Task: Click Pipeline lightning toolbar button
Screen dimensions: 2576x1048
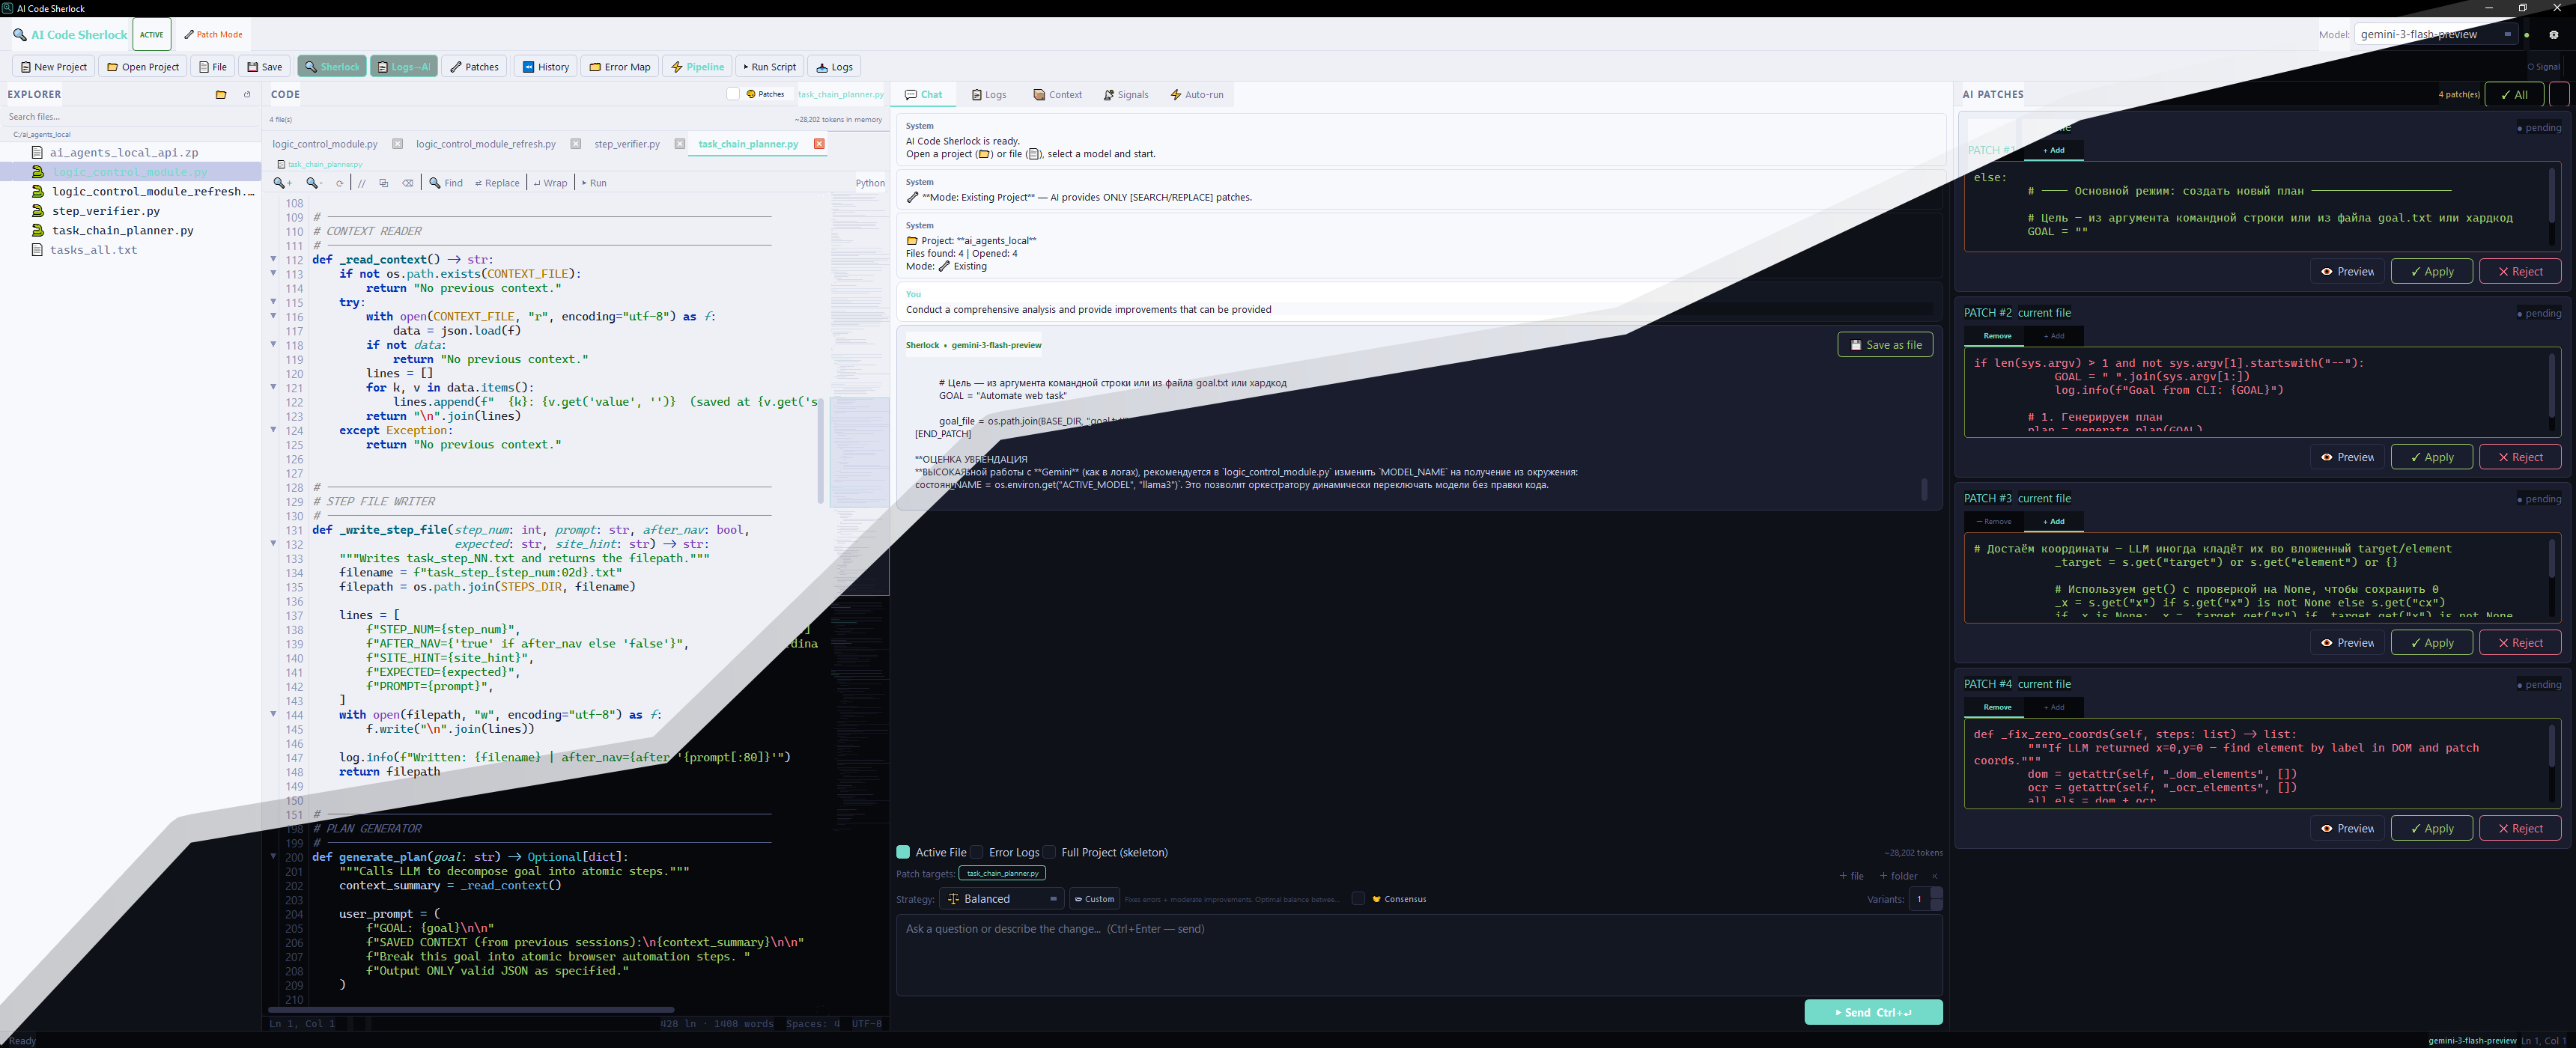Action: (x=697, y=67)
